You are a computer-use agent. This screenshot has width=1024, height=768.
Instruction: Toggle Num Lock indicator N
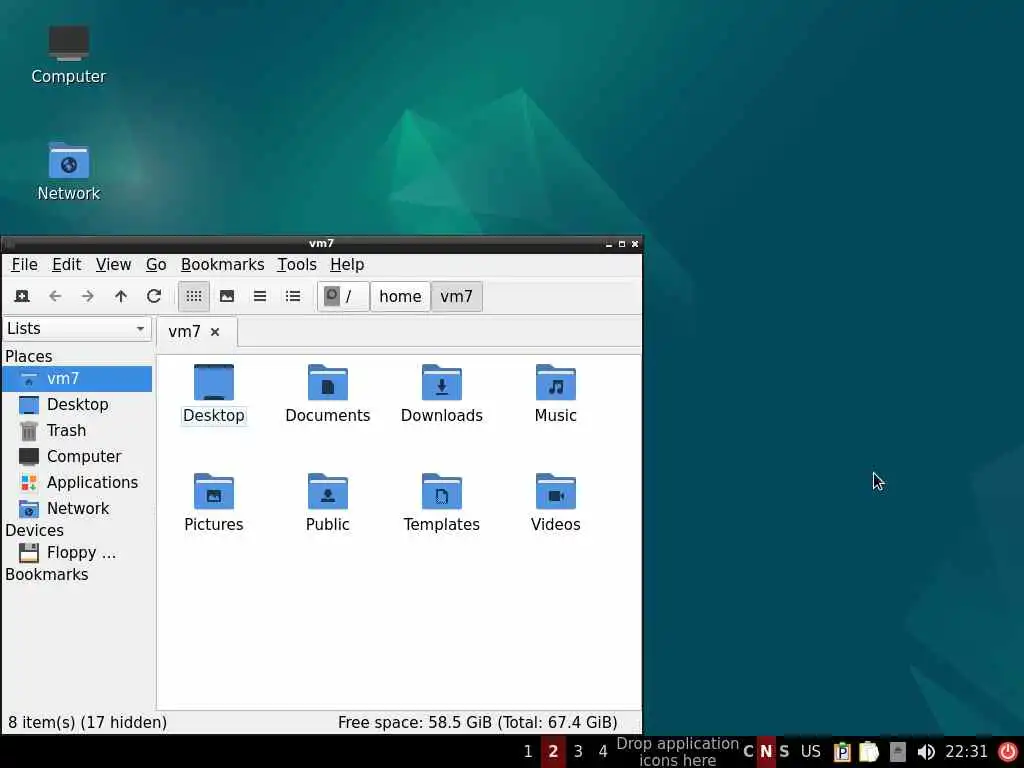coord(766,752)
